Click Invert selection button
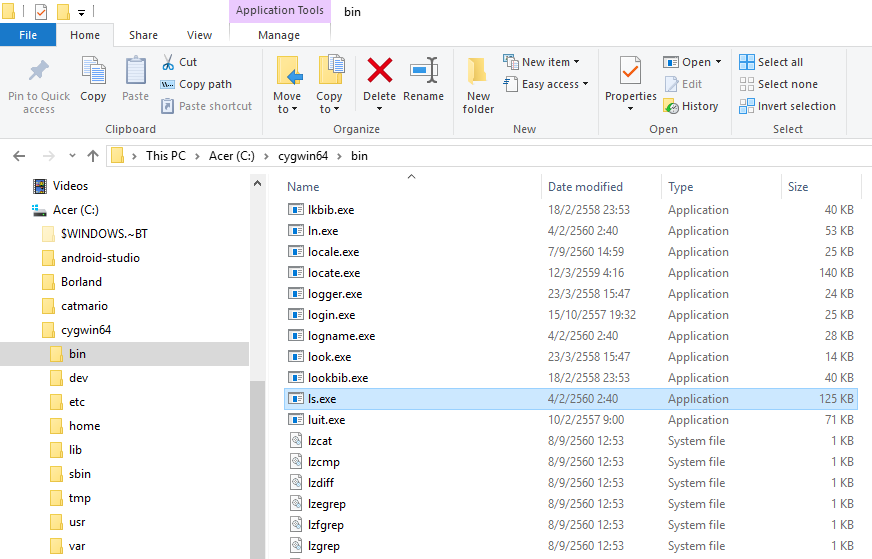This screenshot has width=872, height=559. 747,106
